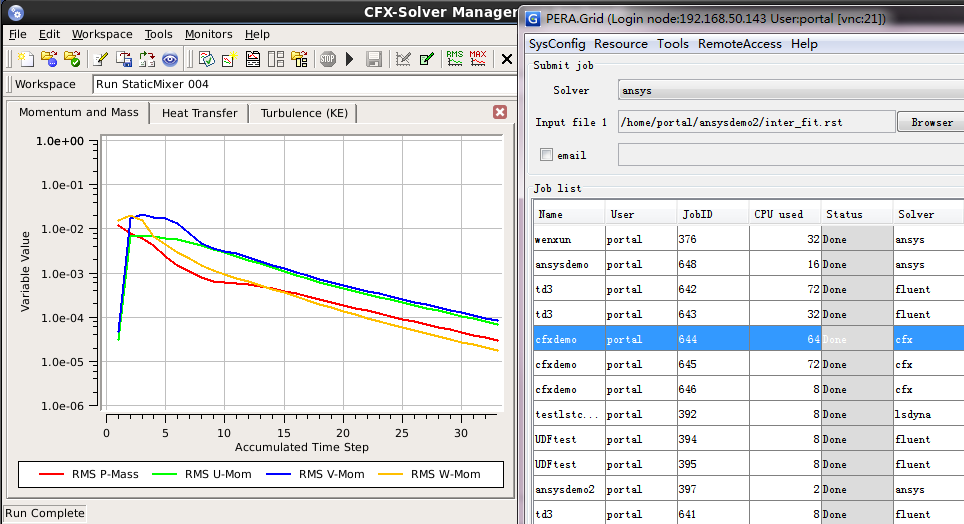Click the CFX-Solver Manager window icon
This screenshot has height=524, width=964.
tap(16, 12)
